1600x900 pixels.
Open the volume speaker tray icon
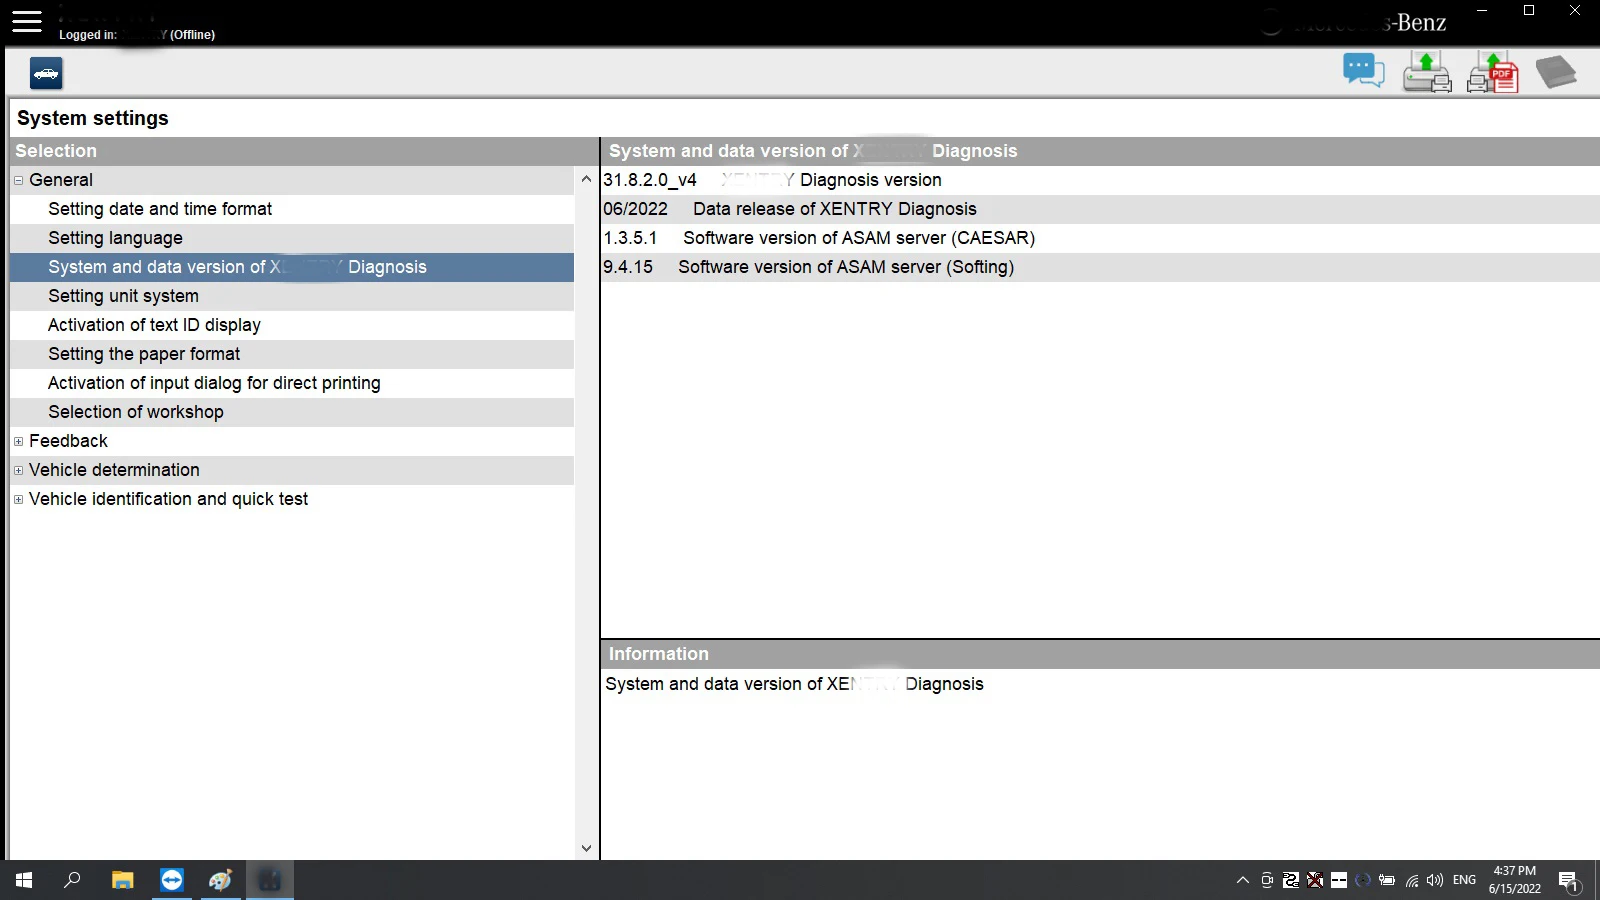pos(1435,880)
